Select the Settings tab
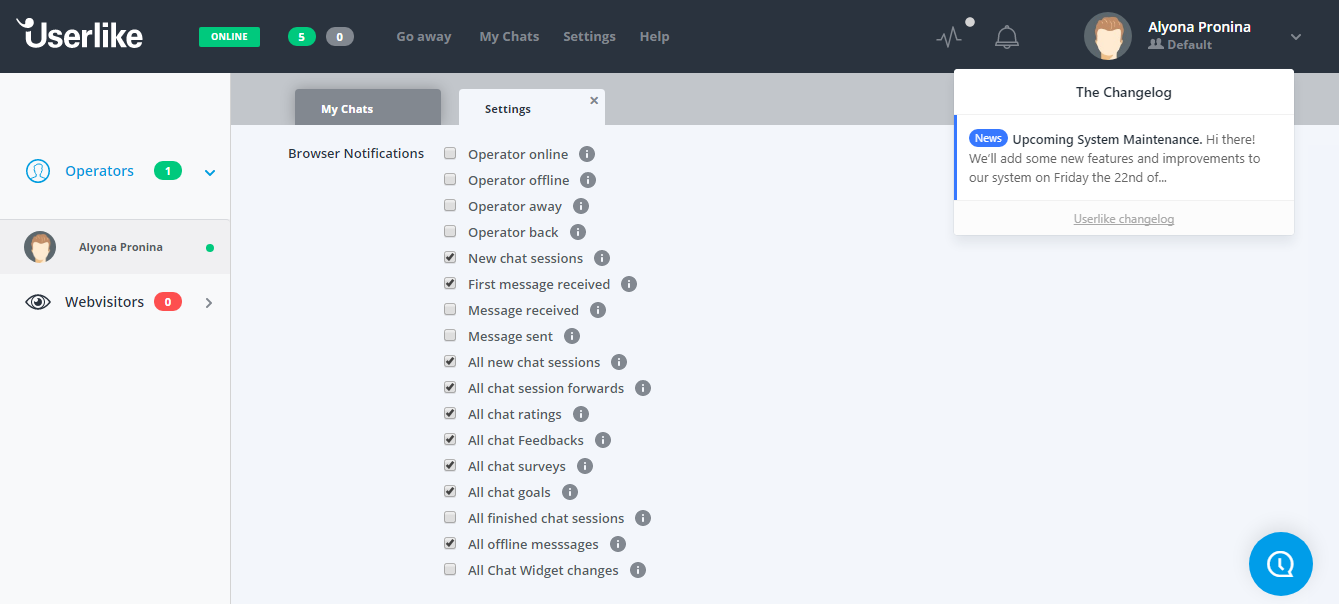The image size is (1339, 604). click(x=532, y=108)
